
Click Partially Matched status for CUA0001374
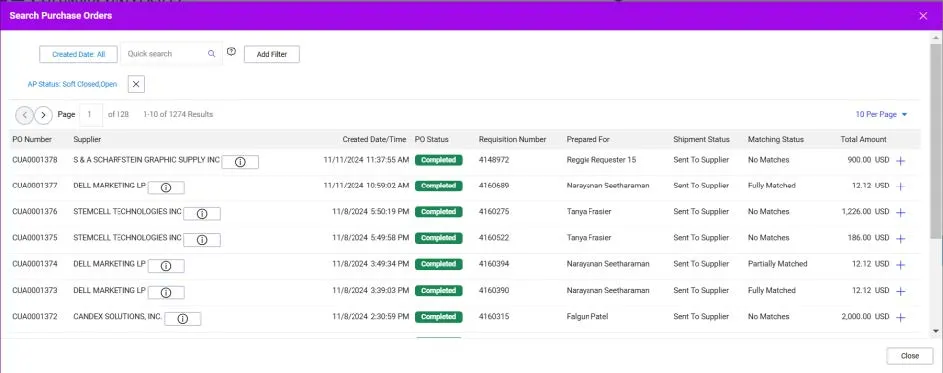[x=778, y=264]
